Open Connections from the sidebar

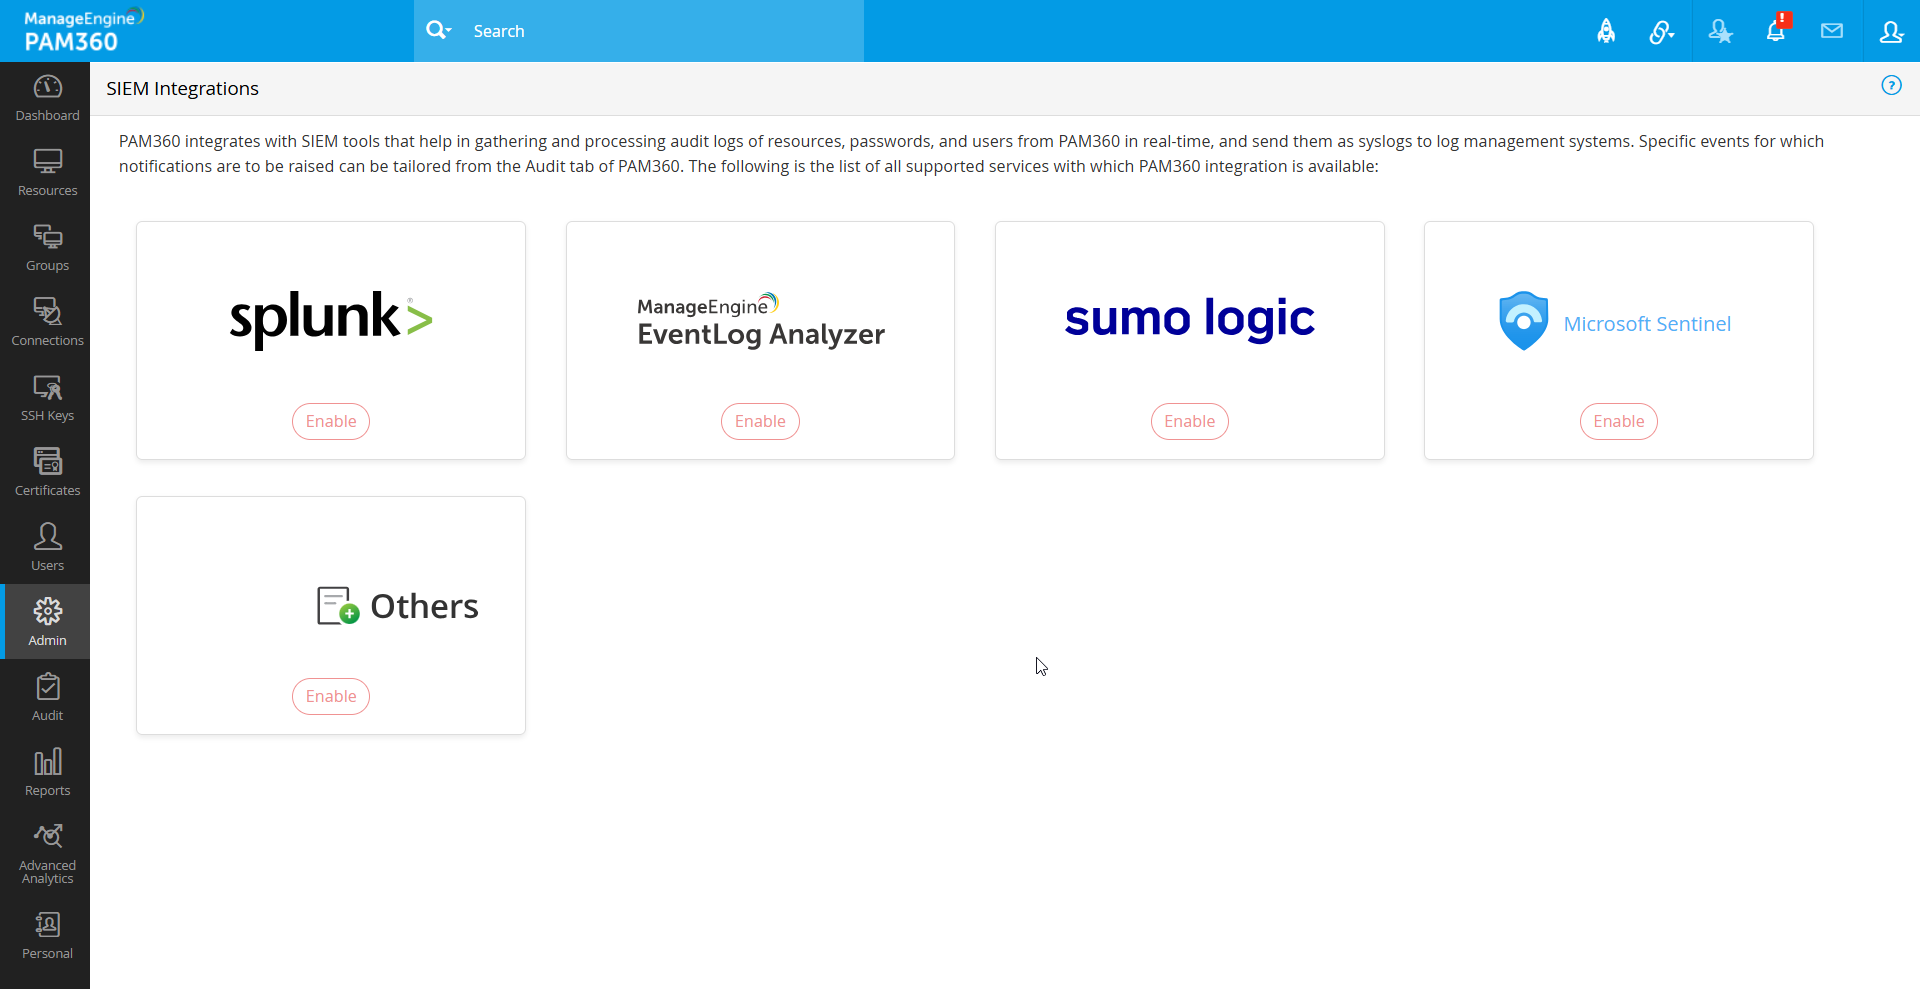pos(47,323)
